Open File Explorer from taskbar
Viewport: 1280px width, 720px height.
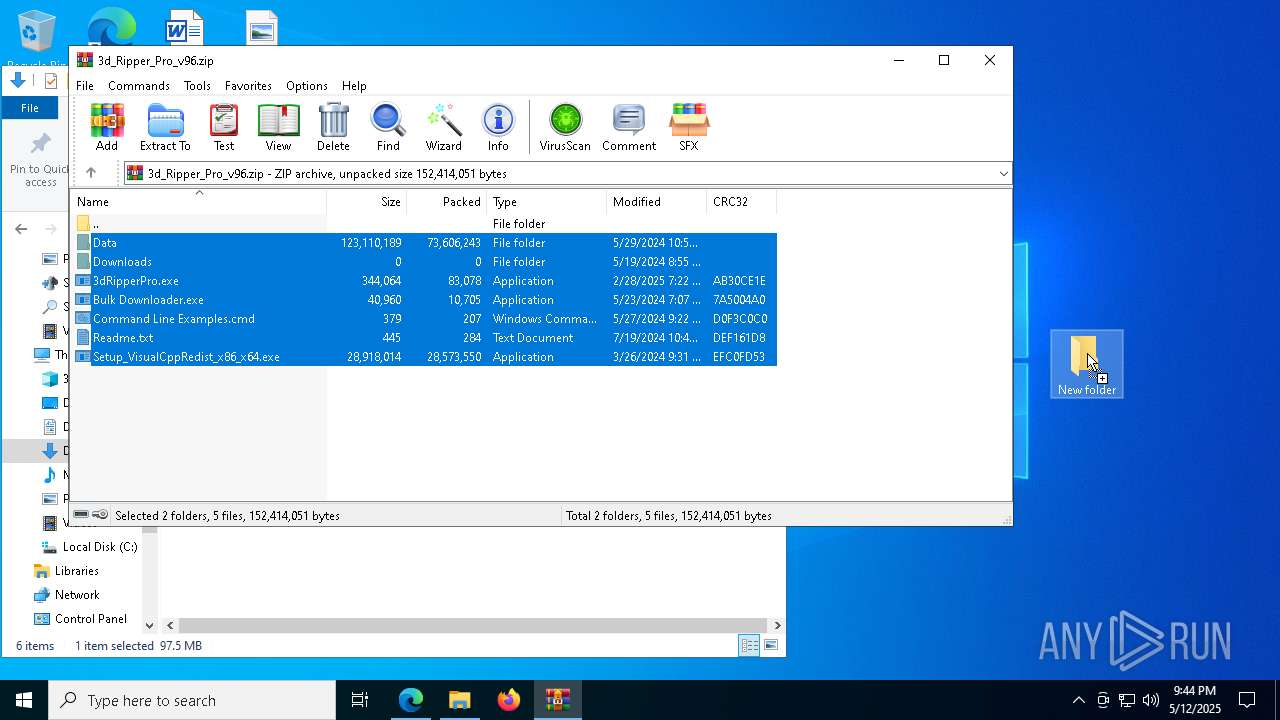[459, 700]
